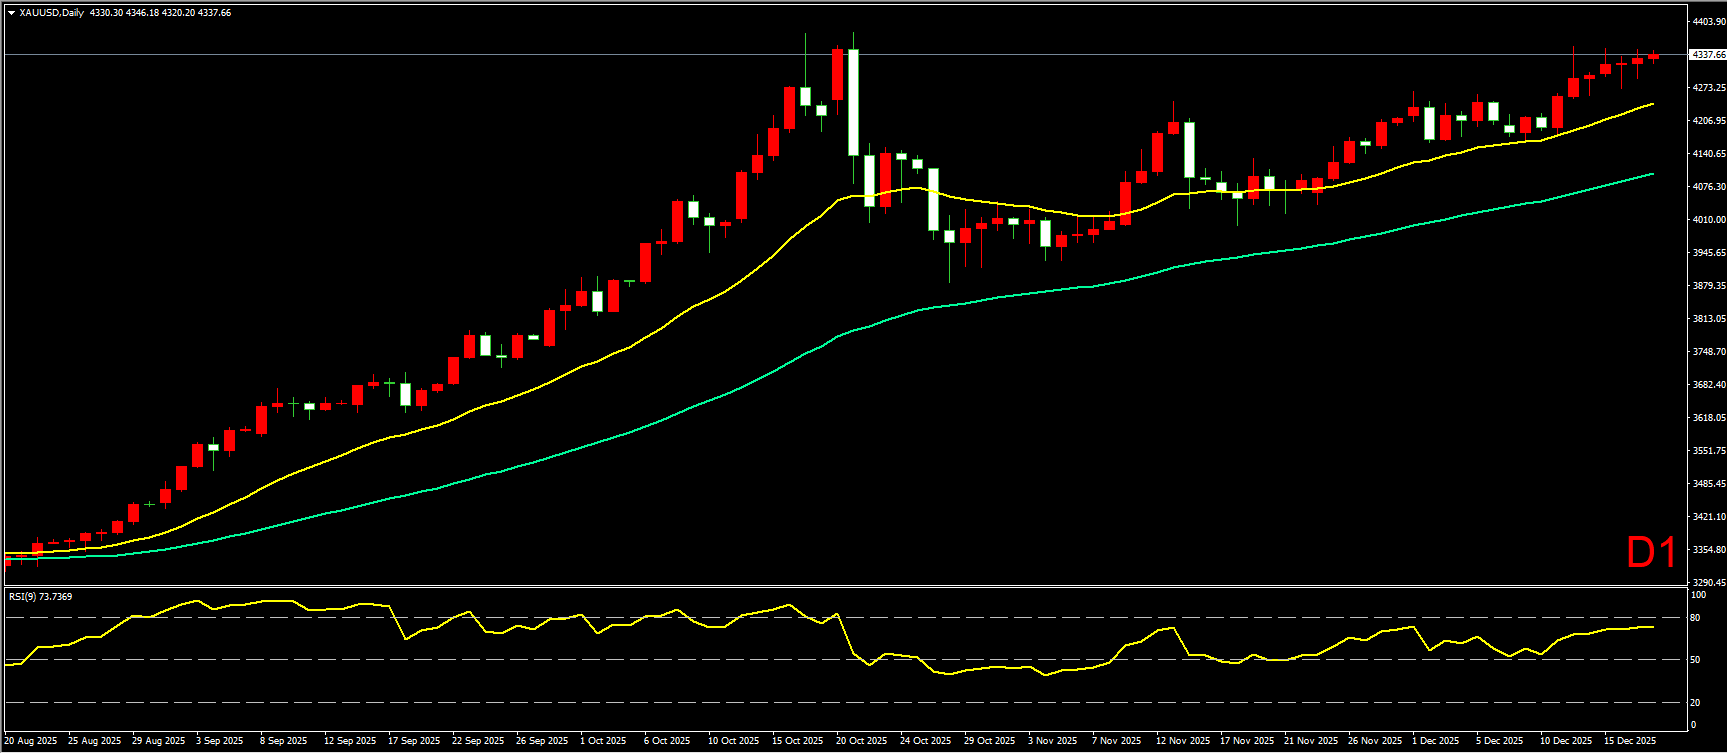The height and width of the screenshot is (754, 1727).
Task: Click the 4010.00 label on the price scale
Action: pos(1707,219)
